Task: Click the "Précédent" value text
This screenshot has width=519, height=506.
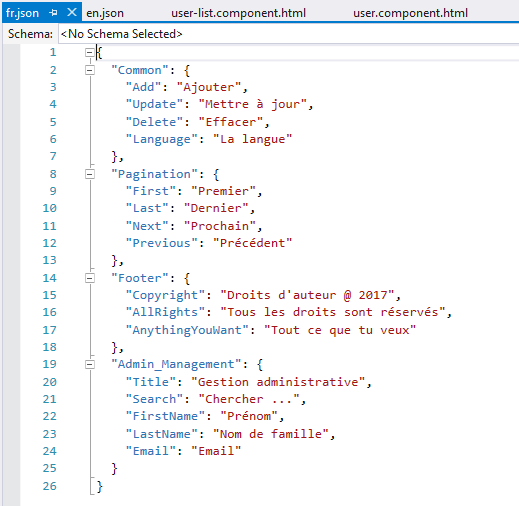Action: tap(252, 243)
